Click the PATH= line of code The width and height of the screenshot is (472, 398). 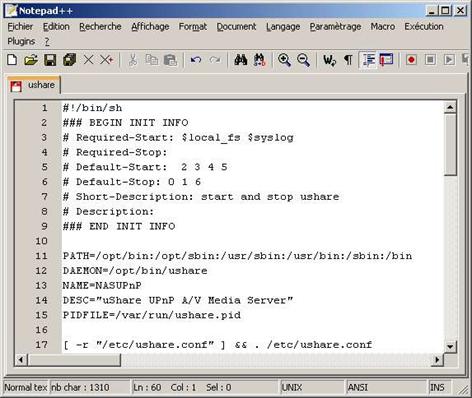click(237, 256)
